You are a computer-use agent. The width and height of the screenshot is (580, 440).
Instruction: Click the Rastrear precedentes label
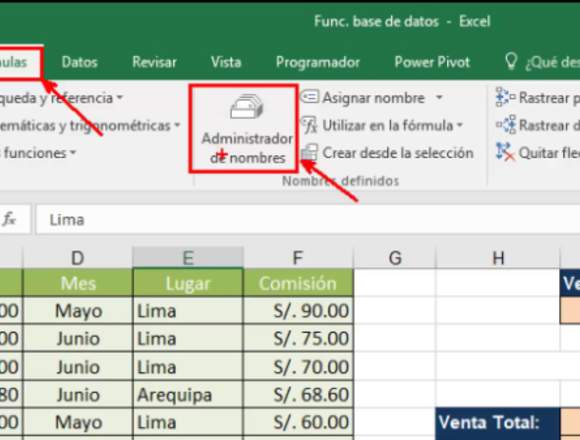(549, 98)
